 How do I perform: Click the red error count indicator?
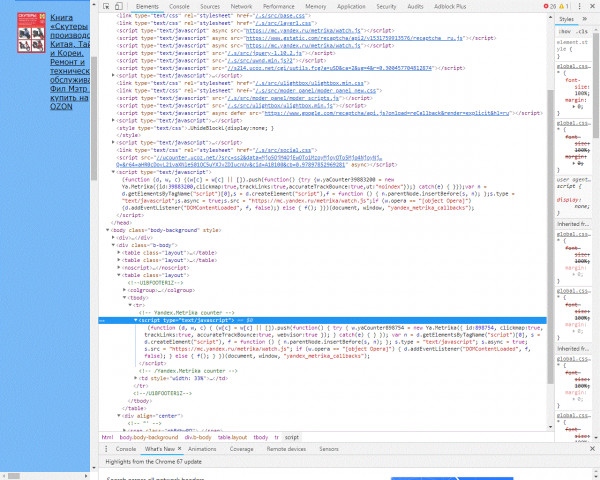(x=549, y=6)
